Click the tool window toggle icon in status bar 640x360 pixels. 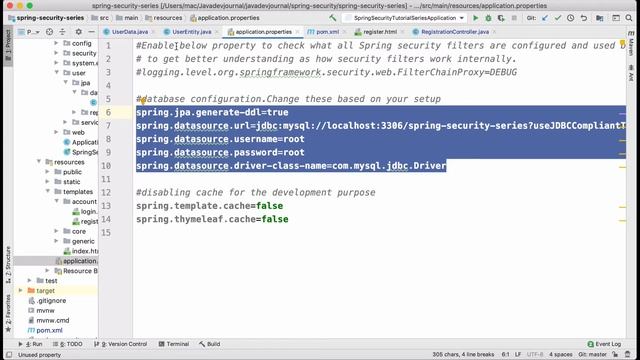click(9, 355)
